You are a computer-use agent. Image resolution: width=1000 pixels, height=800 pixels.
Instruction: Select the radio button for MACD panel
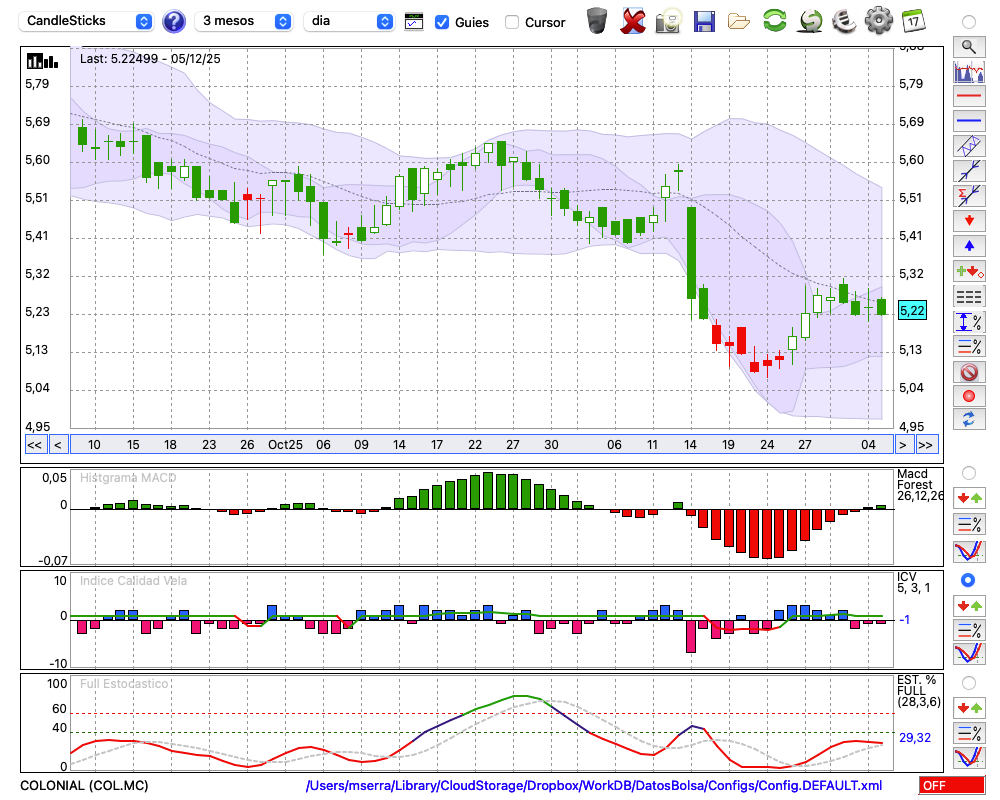pos(969,473)
